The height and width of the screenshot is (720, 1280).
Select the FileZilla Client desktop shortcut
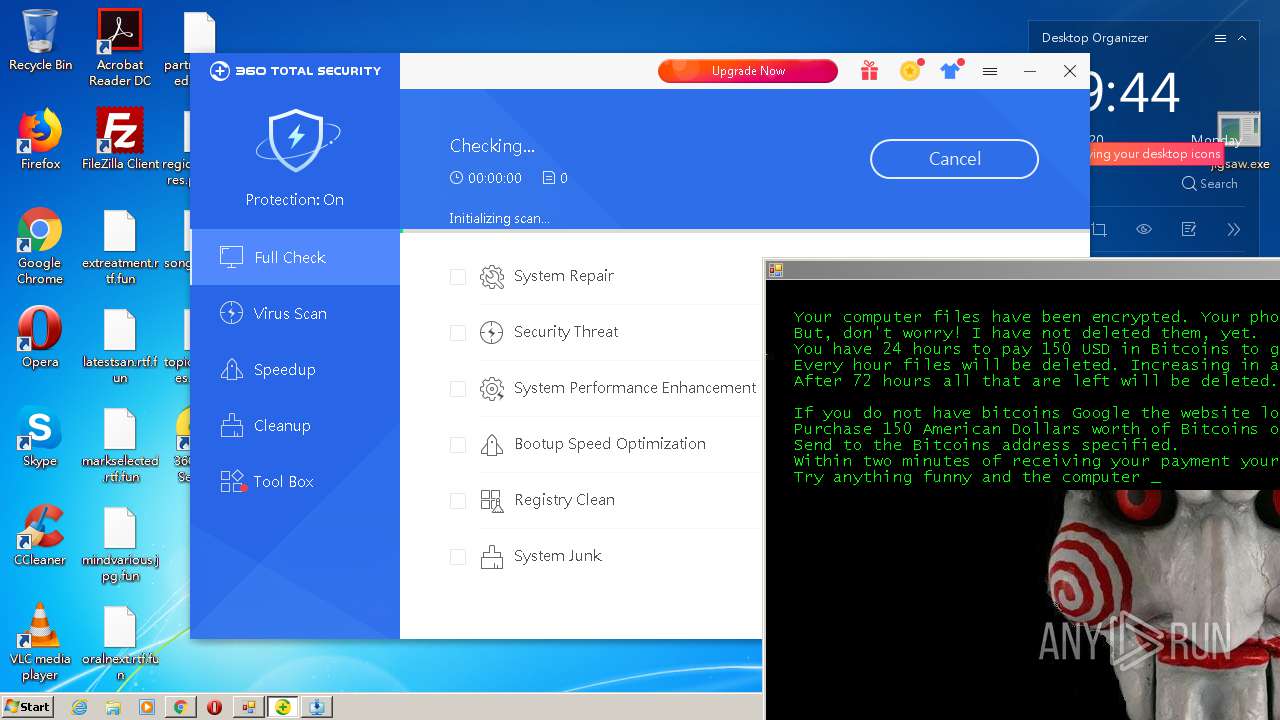tap(120, 139)
